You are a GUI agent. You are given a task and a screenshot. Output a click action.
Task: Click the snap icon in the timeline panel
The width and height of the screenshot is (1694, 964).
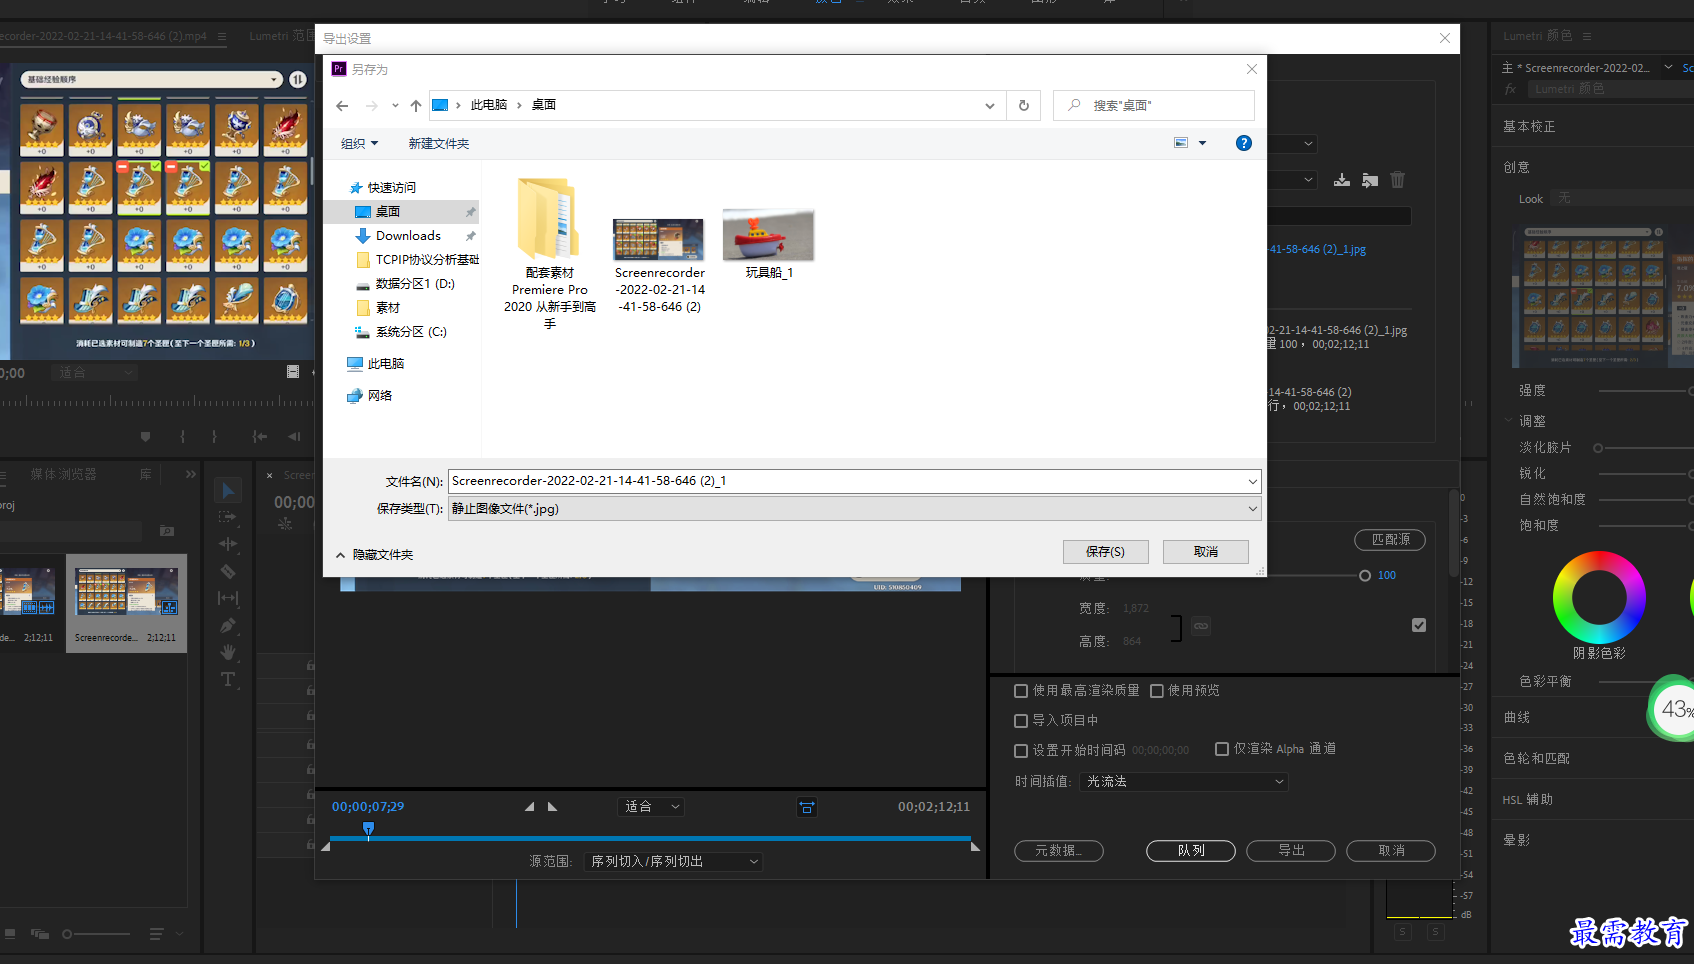tap(285, 523)
